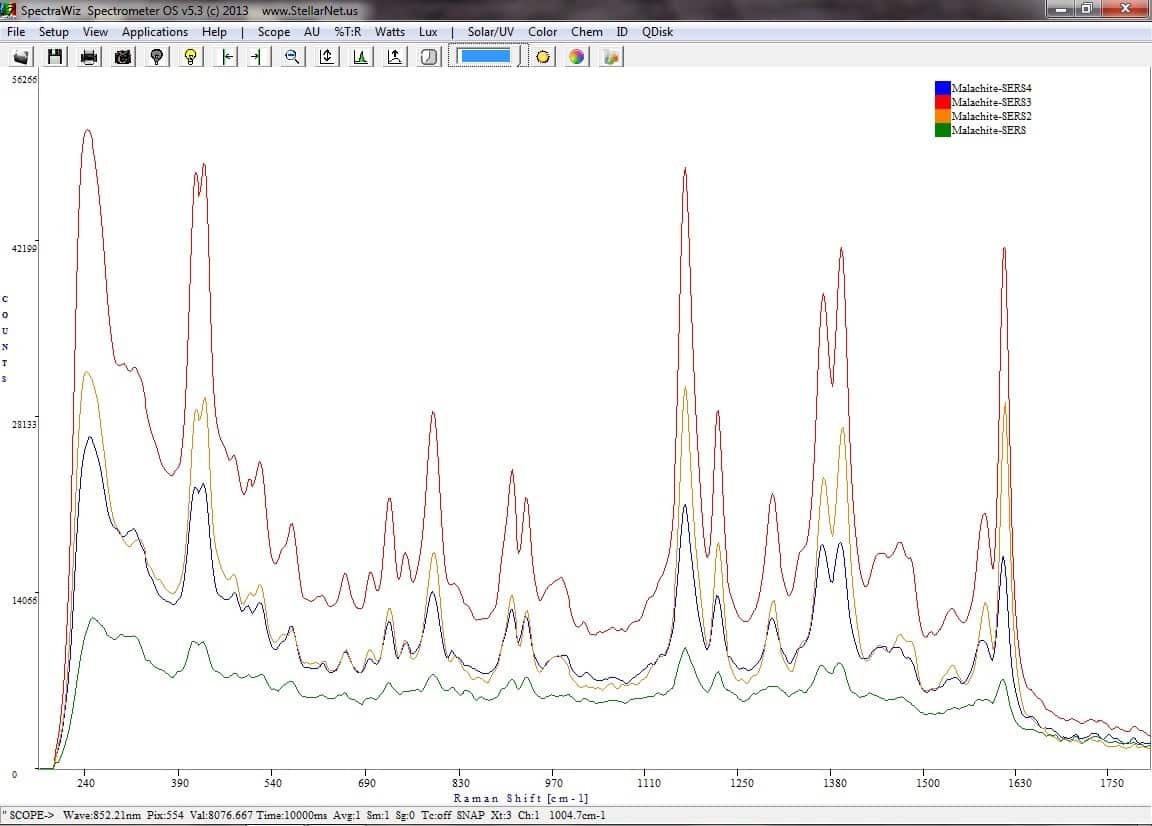Click the Val:8076.667 status bar entry
The width and height of the screenshot is (1152, 826).
221,815
